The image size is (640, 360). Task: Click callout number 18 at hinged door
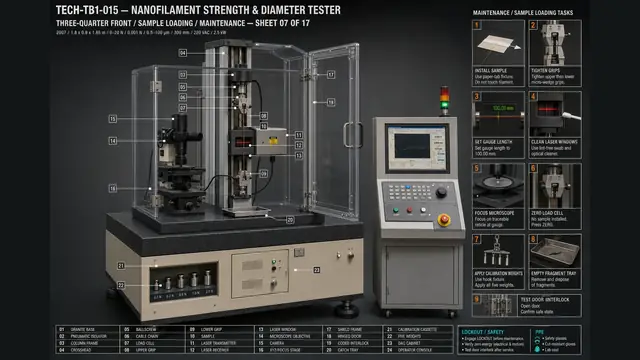coord(331,102)
